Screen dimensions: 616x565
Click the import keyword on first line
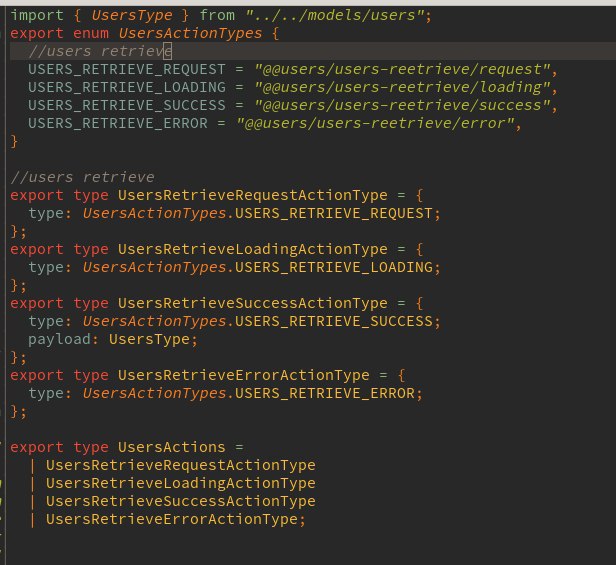pos(37,16)
